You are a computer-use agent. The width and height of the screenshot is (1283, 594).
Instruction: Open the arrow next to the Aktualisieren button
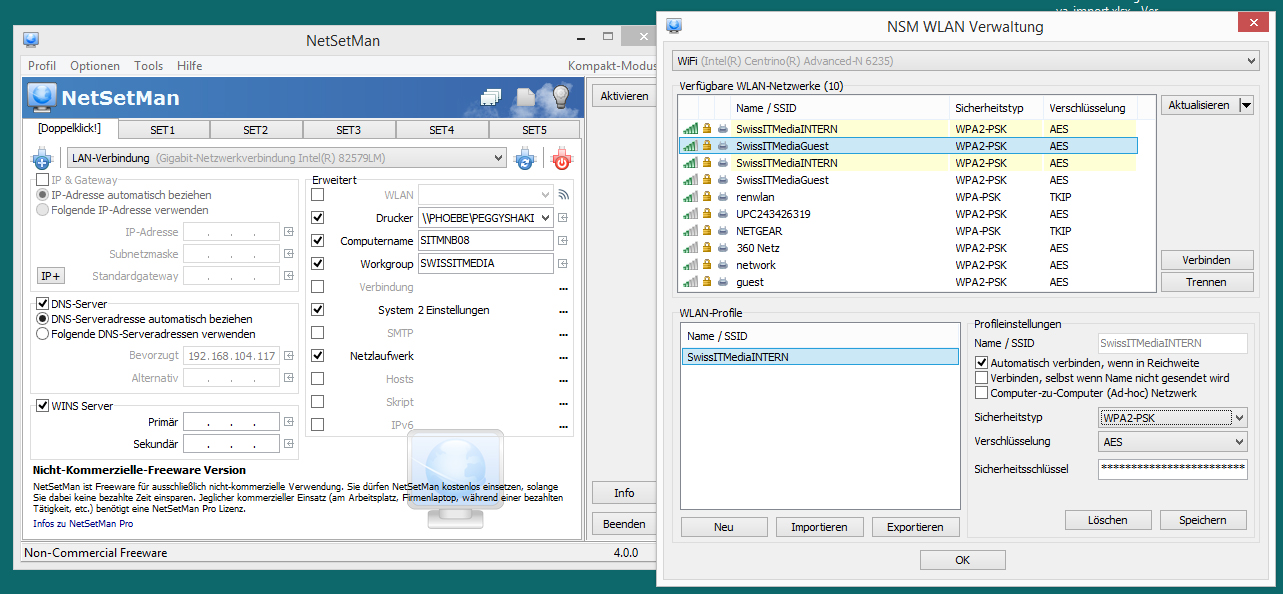click(x=1245, y=105)
